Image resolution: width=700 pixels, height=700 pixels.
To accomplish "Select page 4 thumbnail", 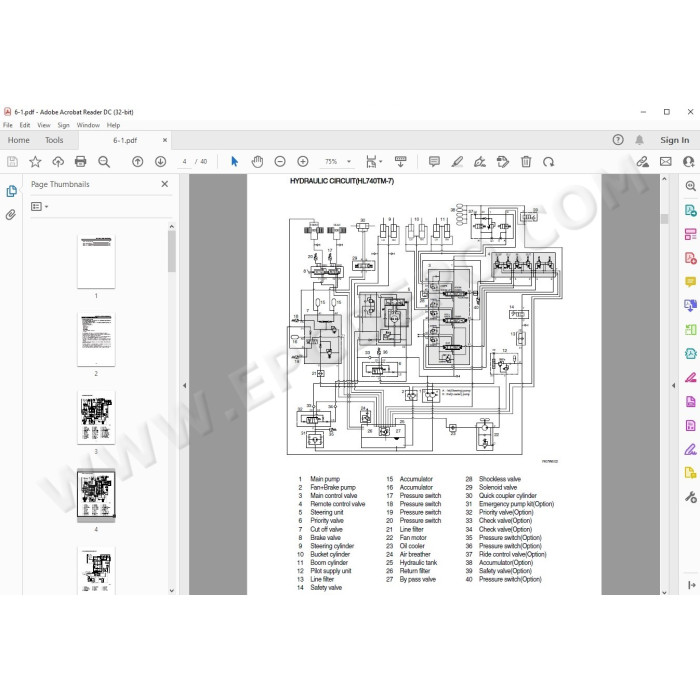I will (x=96, y=496).
